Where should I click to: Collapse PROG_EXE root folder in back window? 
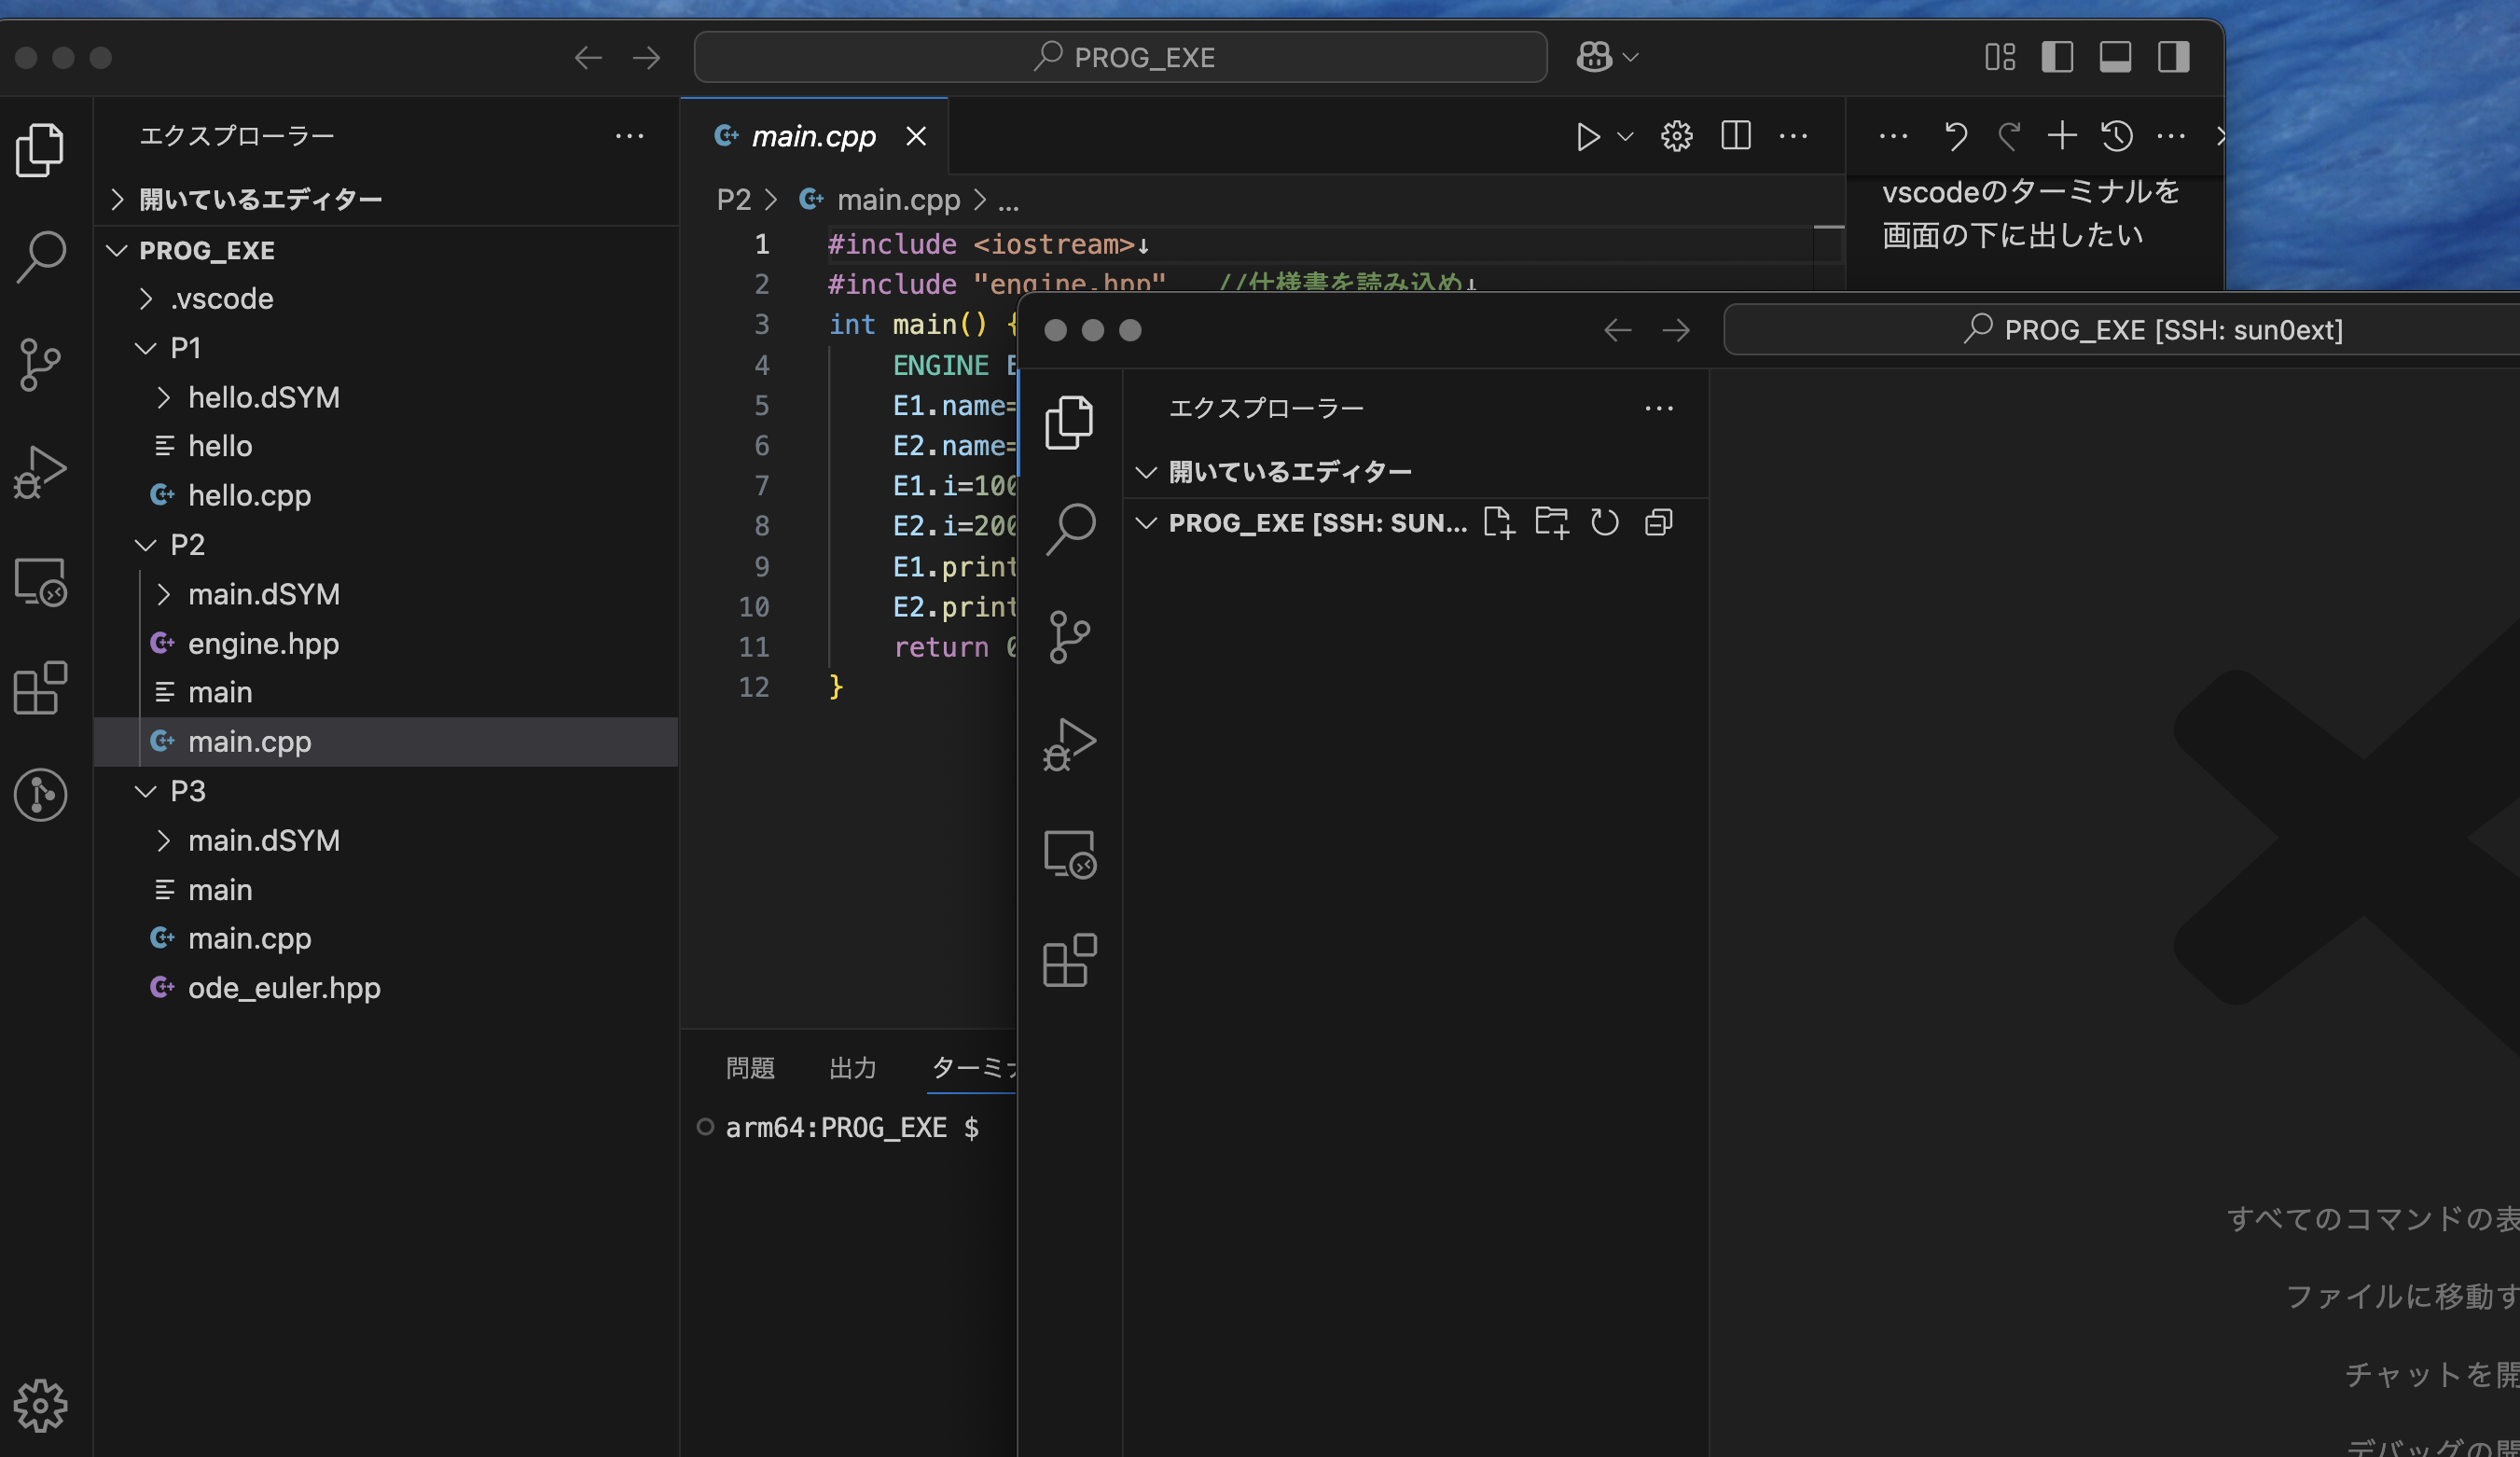[386, 250]
